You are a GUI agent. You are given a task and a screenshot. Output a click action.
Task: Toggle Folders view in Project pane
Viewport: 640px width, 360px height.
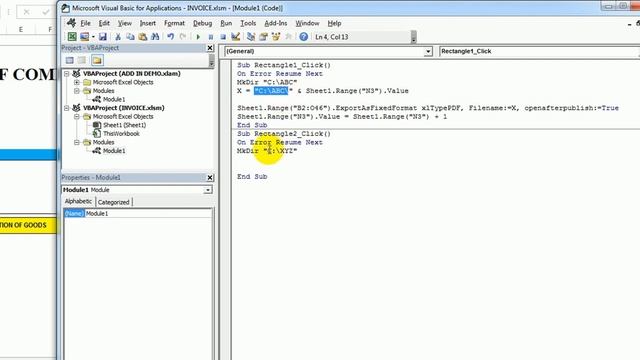[97, 60]
